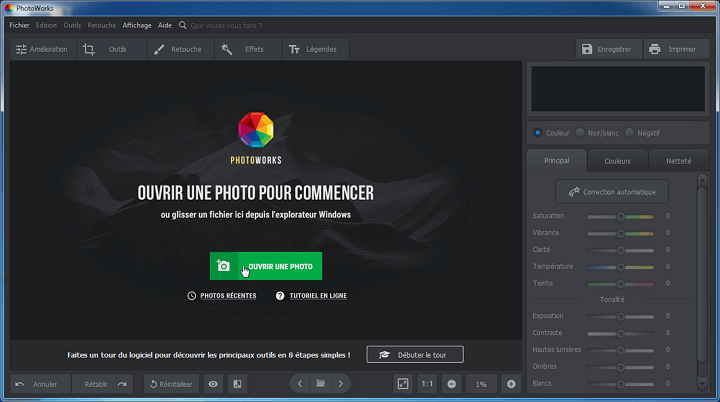The width and height of the screenshot is (720, 402).
Task: Click the PhotoWorks title bar app icon
Action: (x=9, y=8)
